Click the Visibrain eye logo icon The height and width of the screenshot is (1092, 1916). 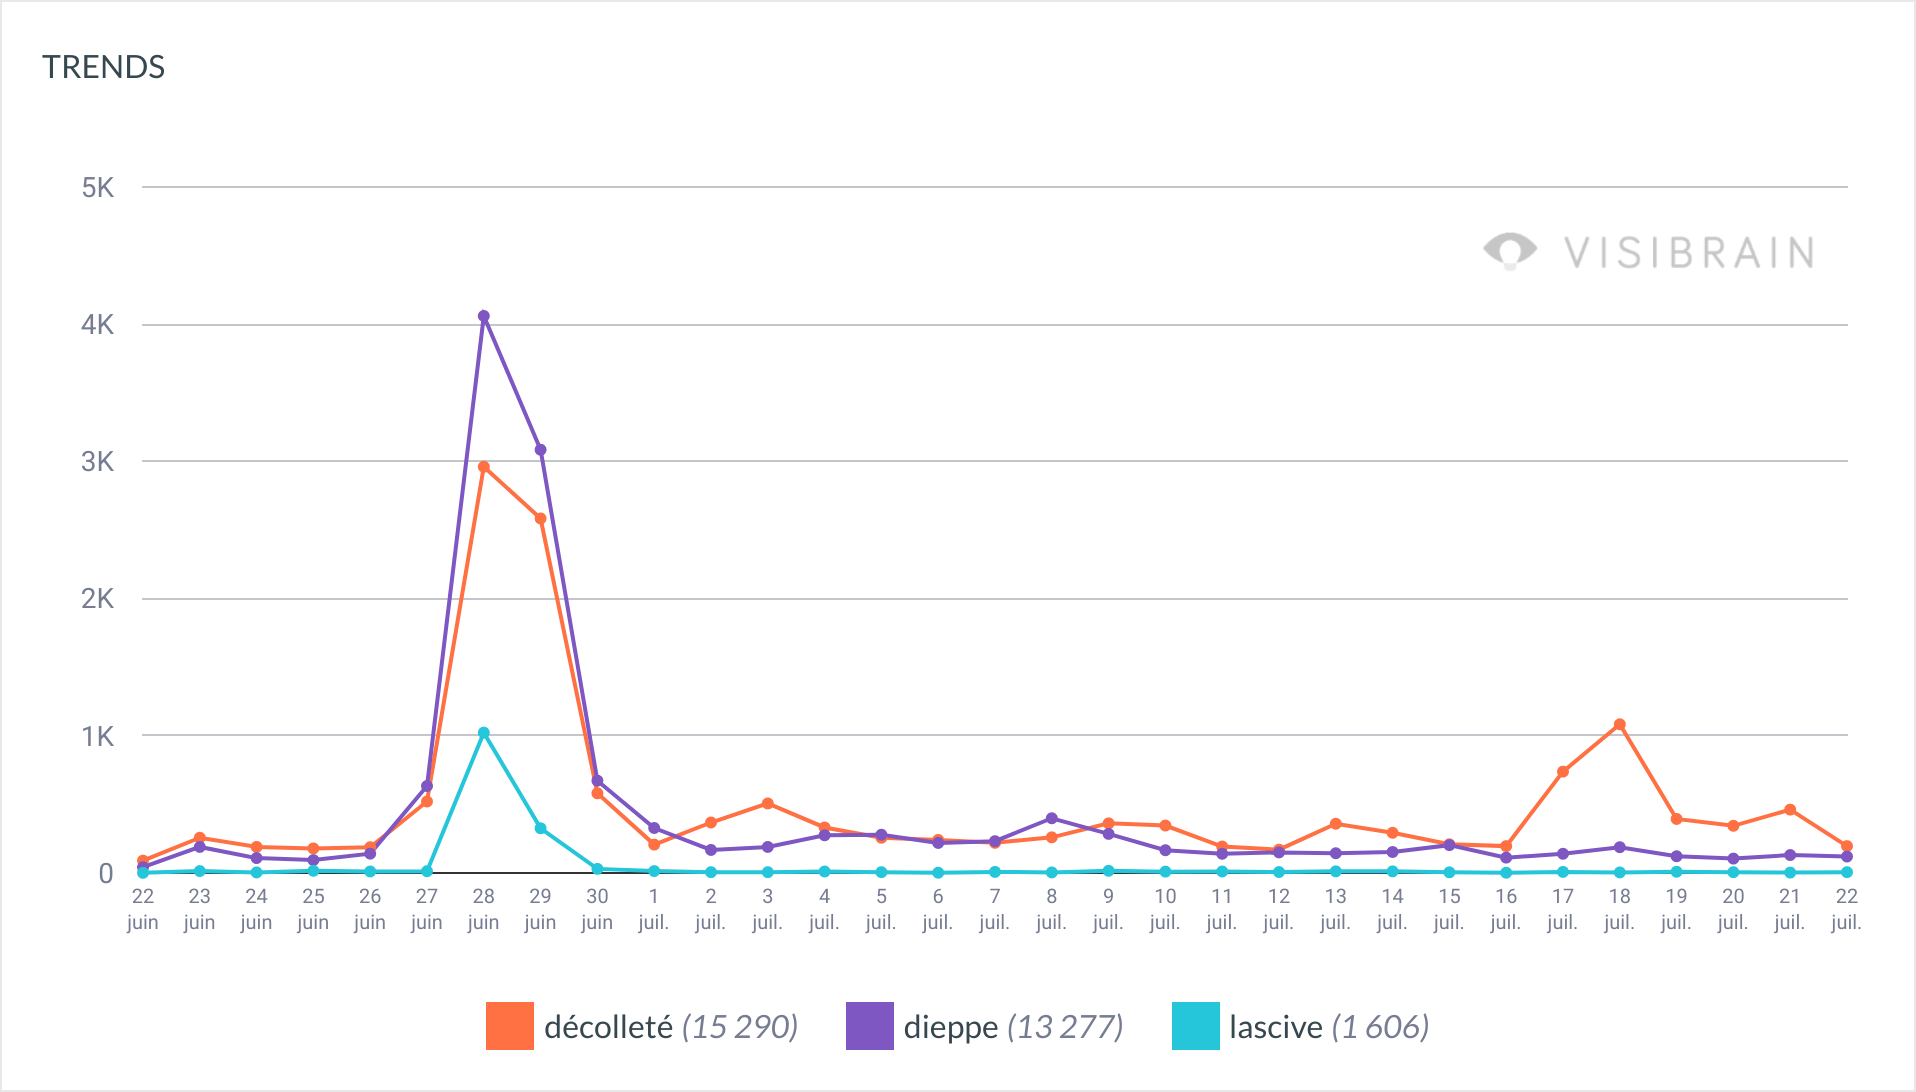point(1510,250)
